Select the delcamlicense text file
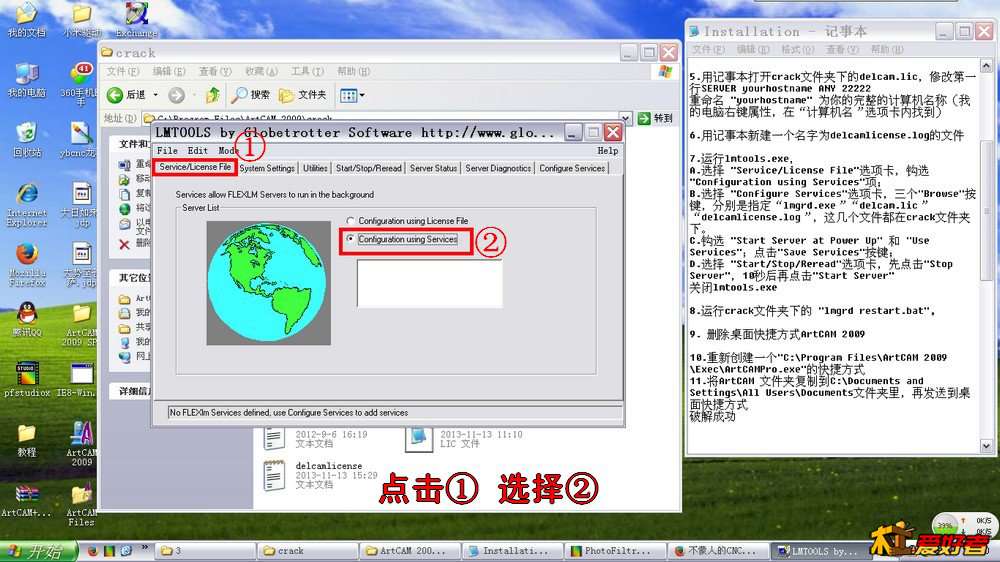The image size is (1000, 562). pos(319,475)
